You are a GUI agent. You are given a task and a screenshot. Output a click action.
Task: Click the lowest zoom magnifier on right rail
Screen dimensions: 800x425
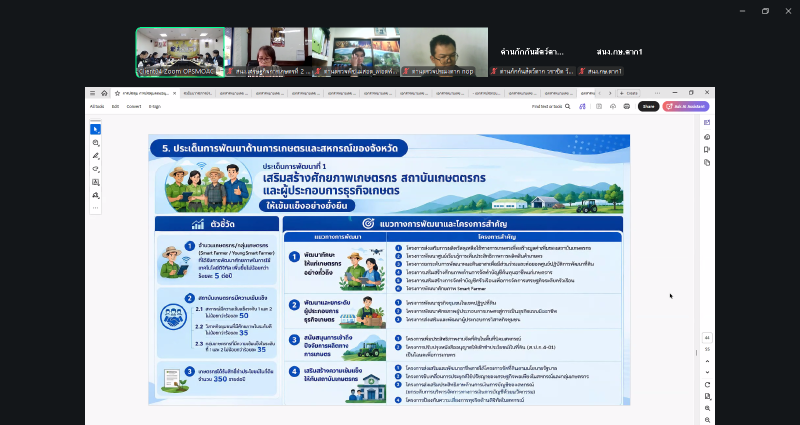click(x=707, y=420)
